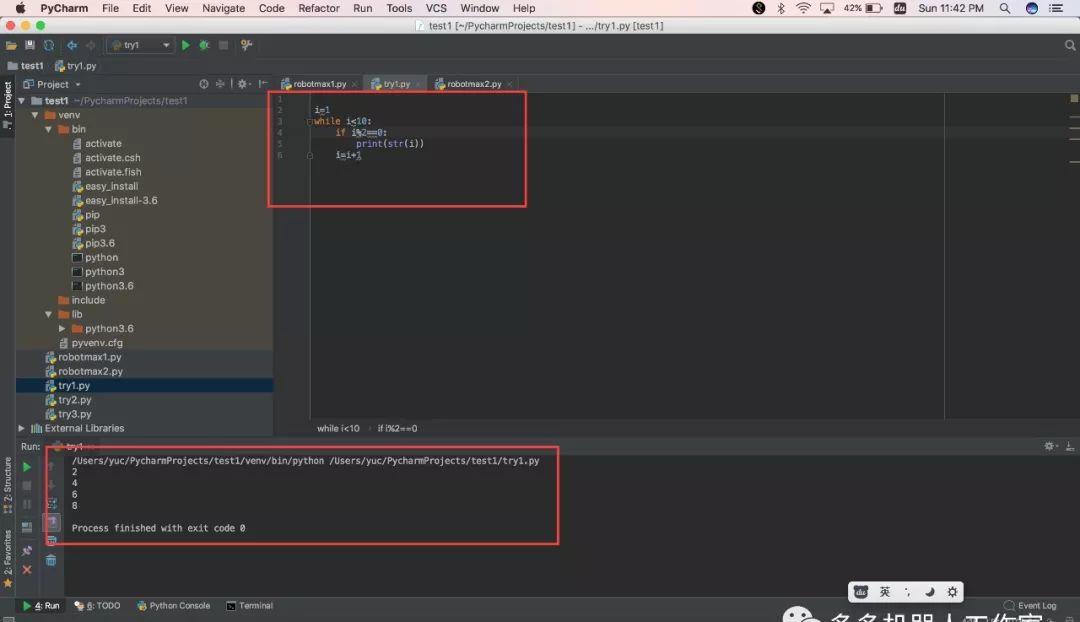Toggle the 2: Favorites side tool tab

[8, 558]
